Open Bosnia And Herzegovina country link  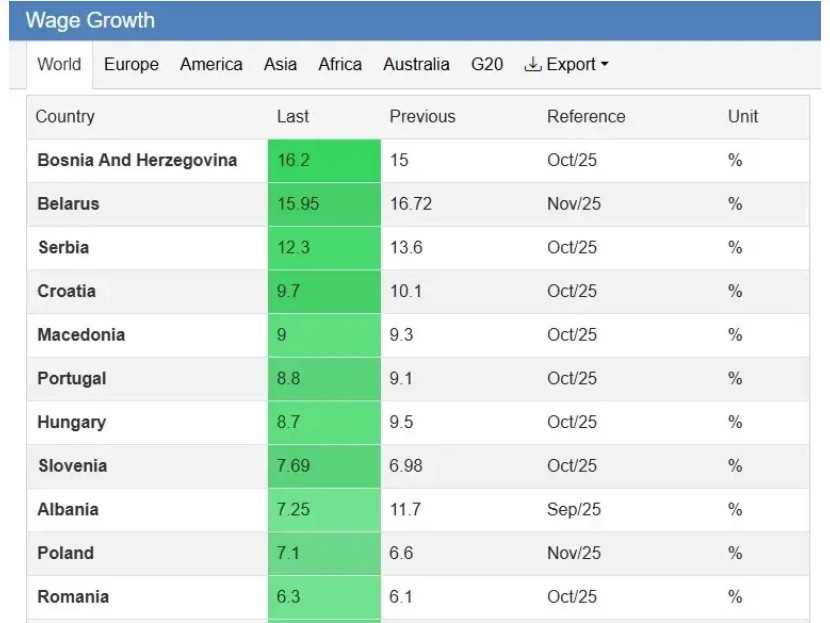click(x=137, y=160)
